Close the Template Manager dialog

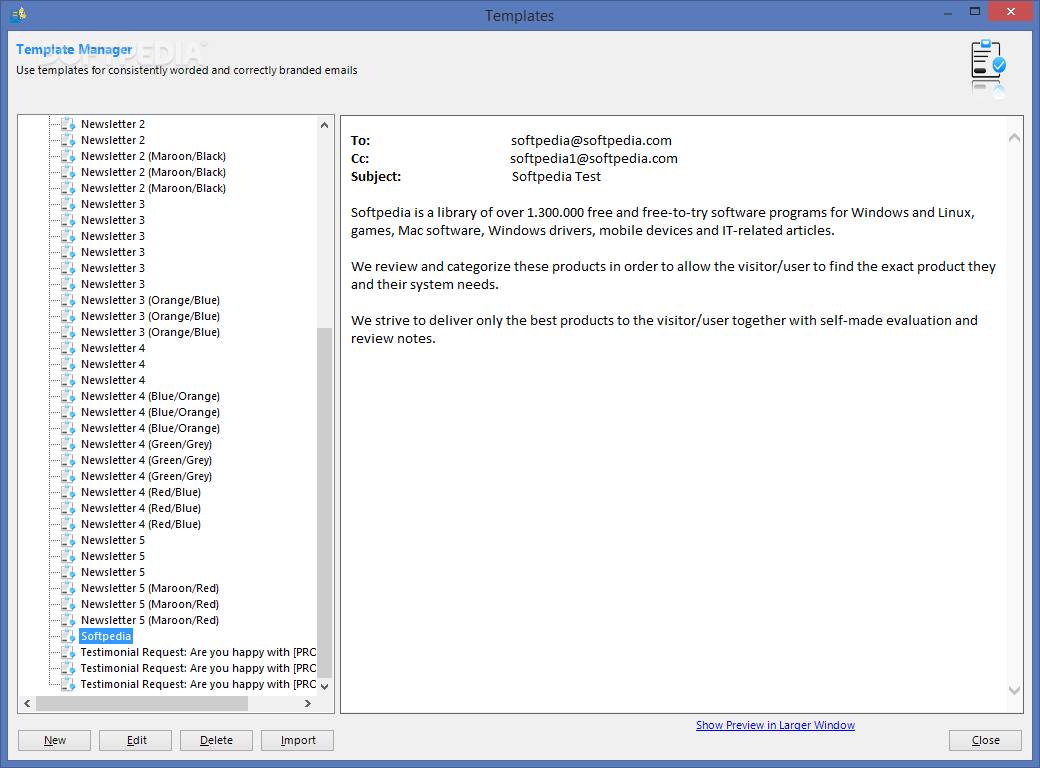pyautogui.click(x=985, y=740)
